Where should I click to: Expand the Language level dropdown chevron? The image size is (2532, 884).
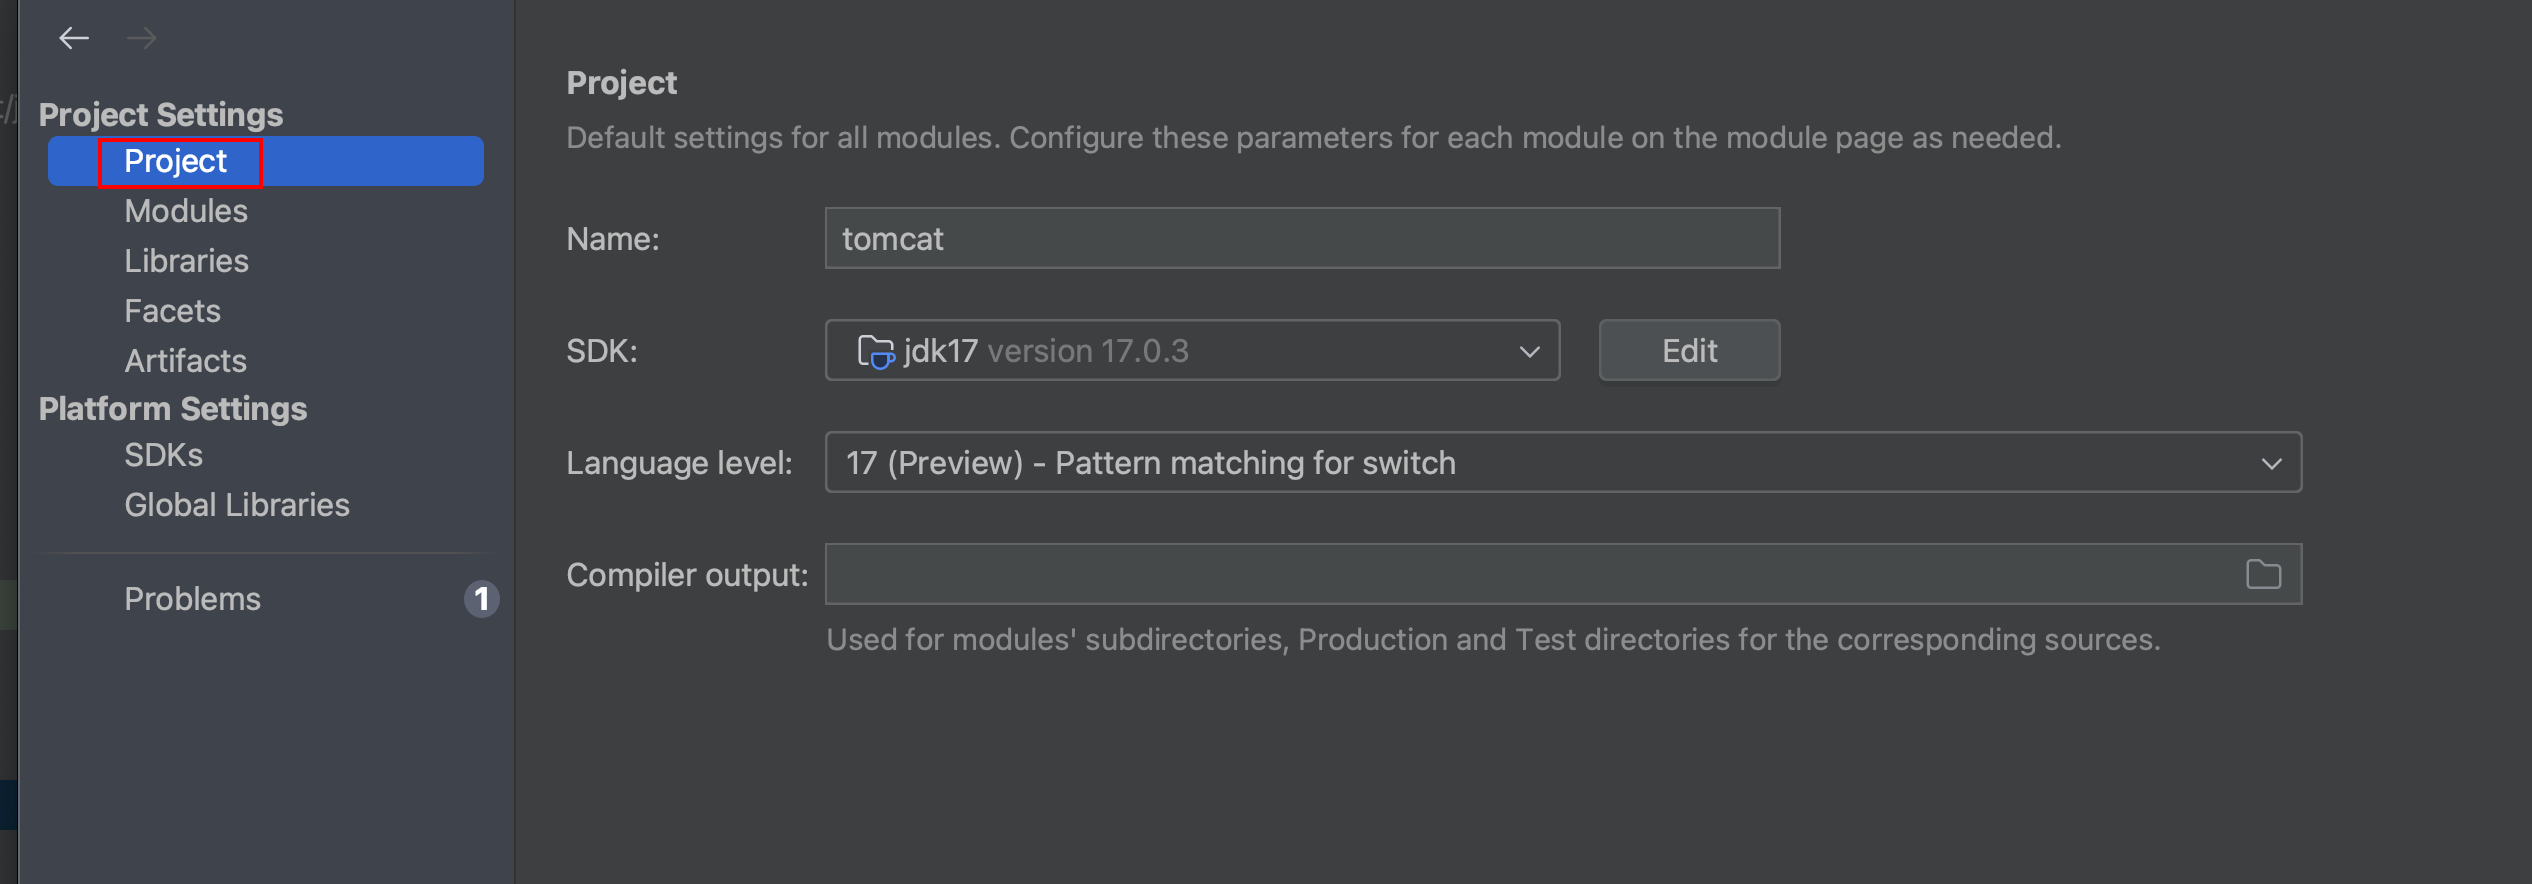click(2271, 464)
